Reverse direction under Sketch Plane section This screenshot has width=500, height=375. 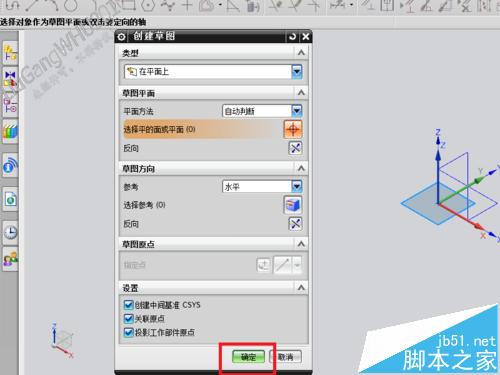click(295, 148)
